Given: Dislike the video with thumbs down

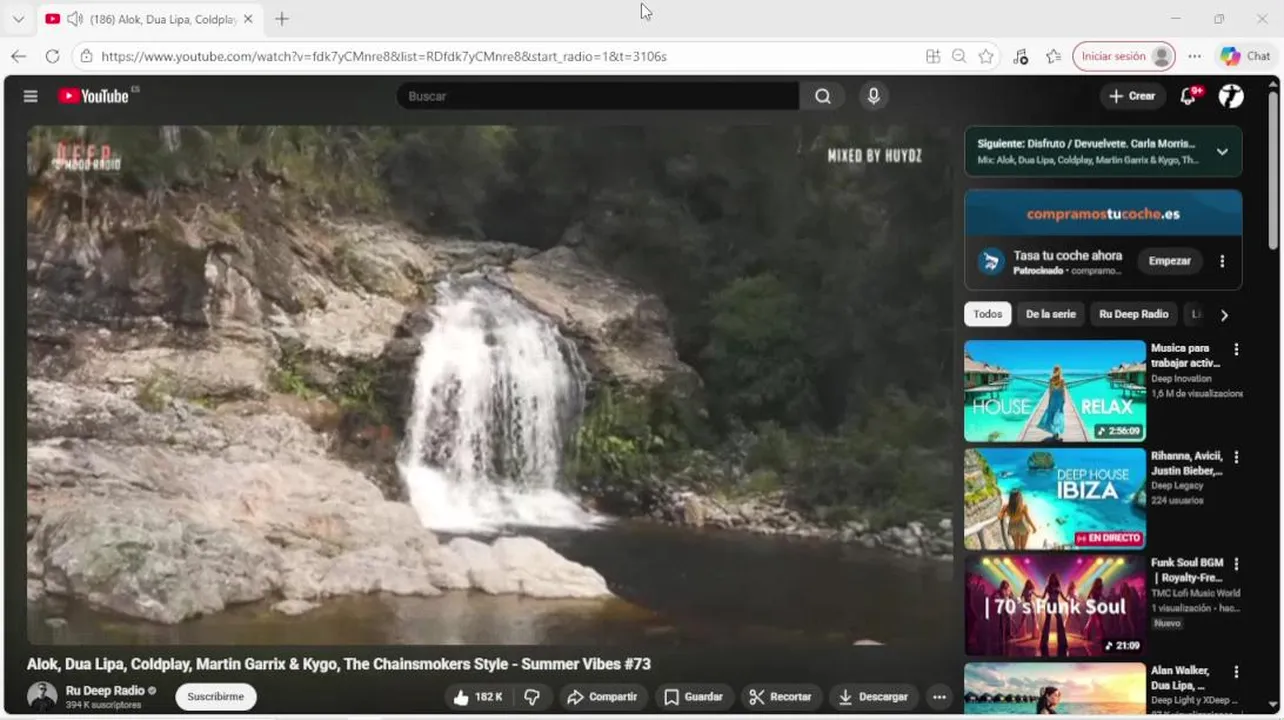Looking at the screenshot, I should 532,697.
